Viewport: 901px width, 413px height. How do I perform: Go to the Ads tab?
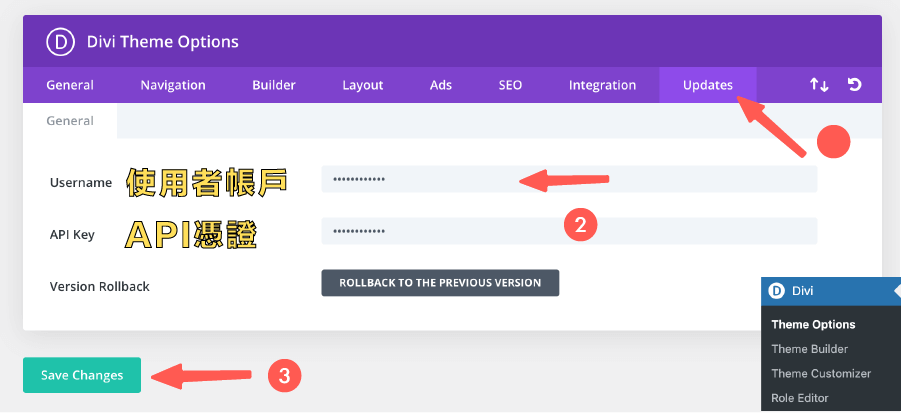(x=441, y=85)
